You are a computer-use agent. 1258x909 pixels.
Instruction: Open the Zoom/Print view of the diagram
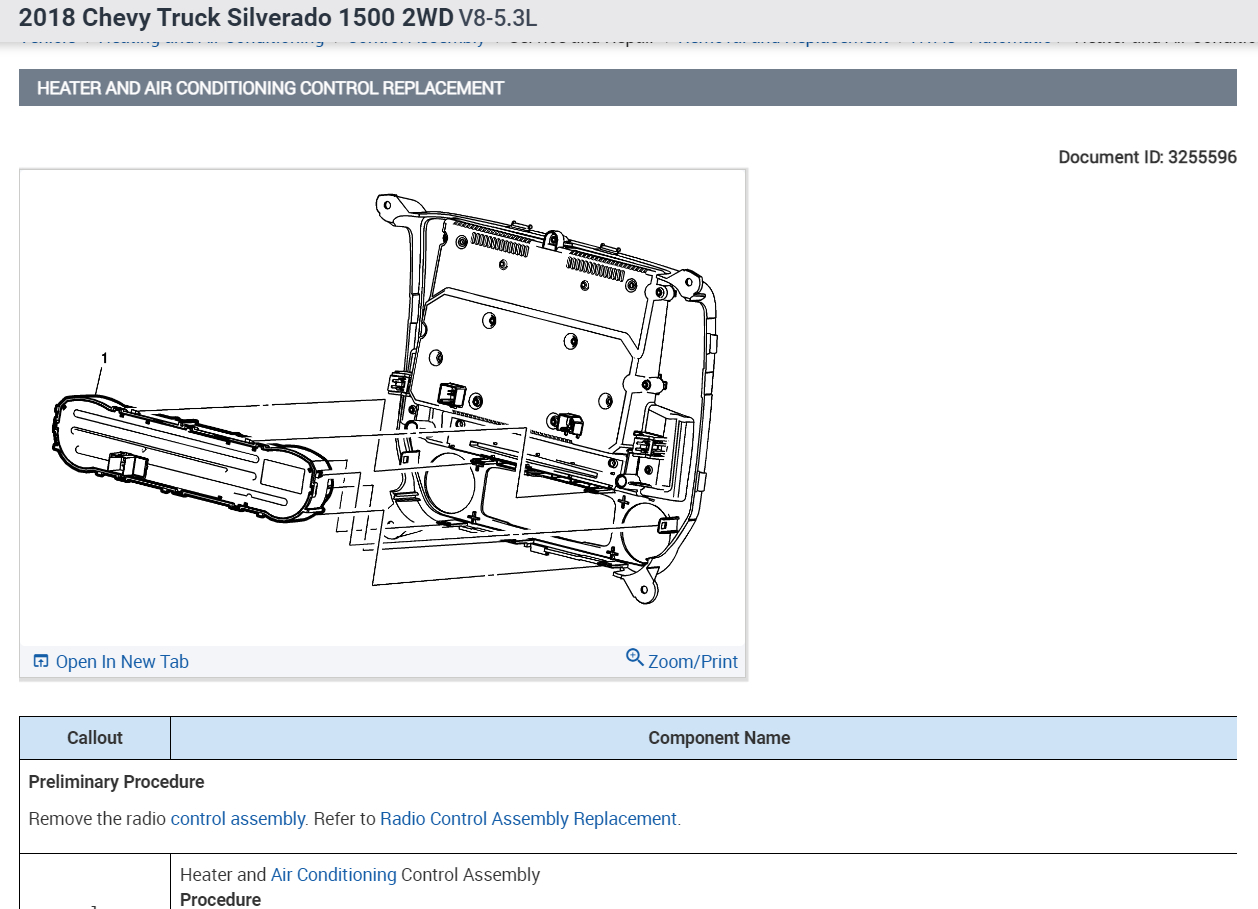tap(692, 661)
